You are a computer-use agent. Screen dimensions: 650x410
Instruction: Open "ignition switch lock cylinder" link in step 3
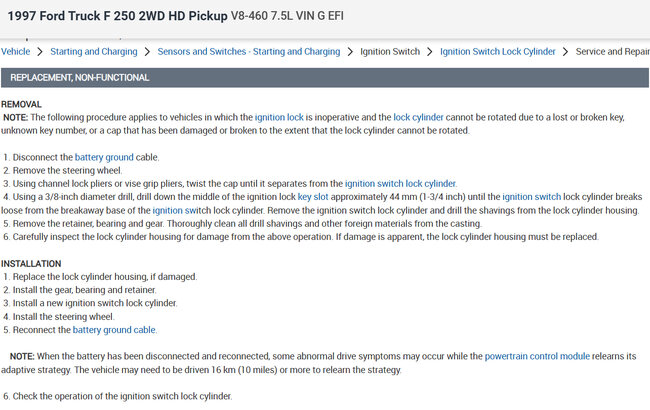(x=400, y=184)
